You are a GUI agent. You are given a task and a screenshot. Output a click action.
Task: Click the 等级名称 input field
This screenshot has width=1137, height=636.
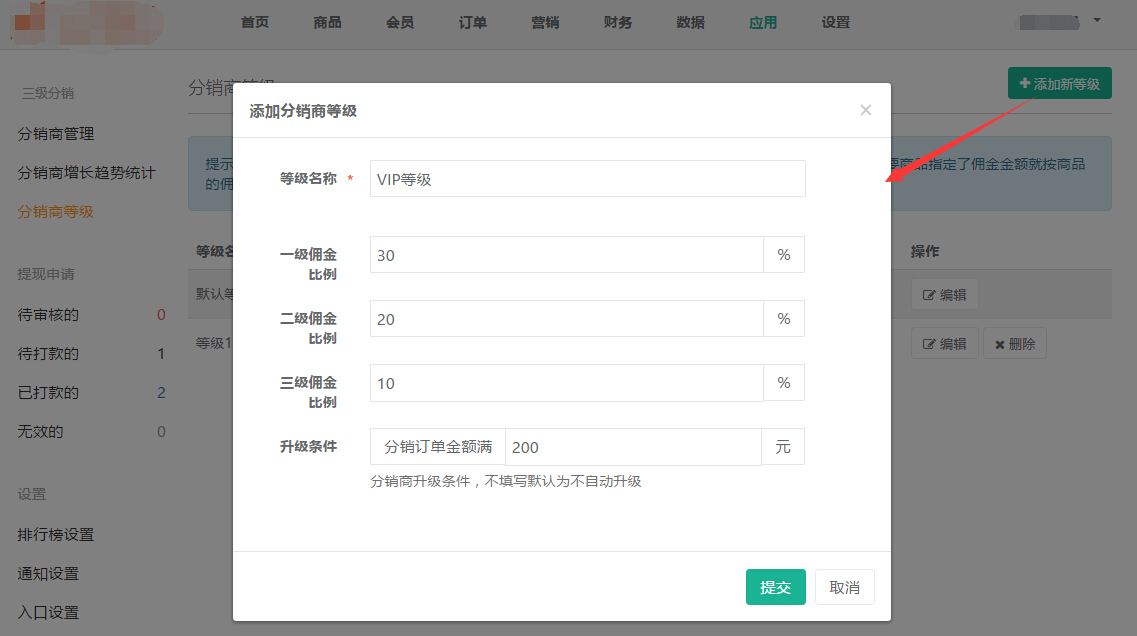click(587, 179)
